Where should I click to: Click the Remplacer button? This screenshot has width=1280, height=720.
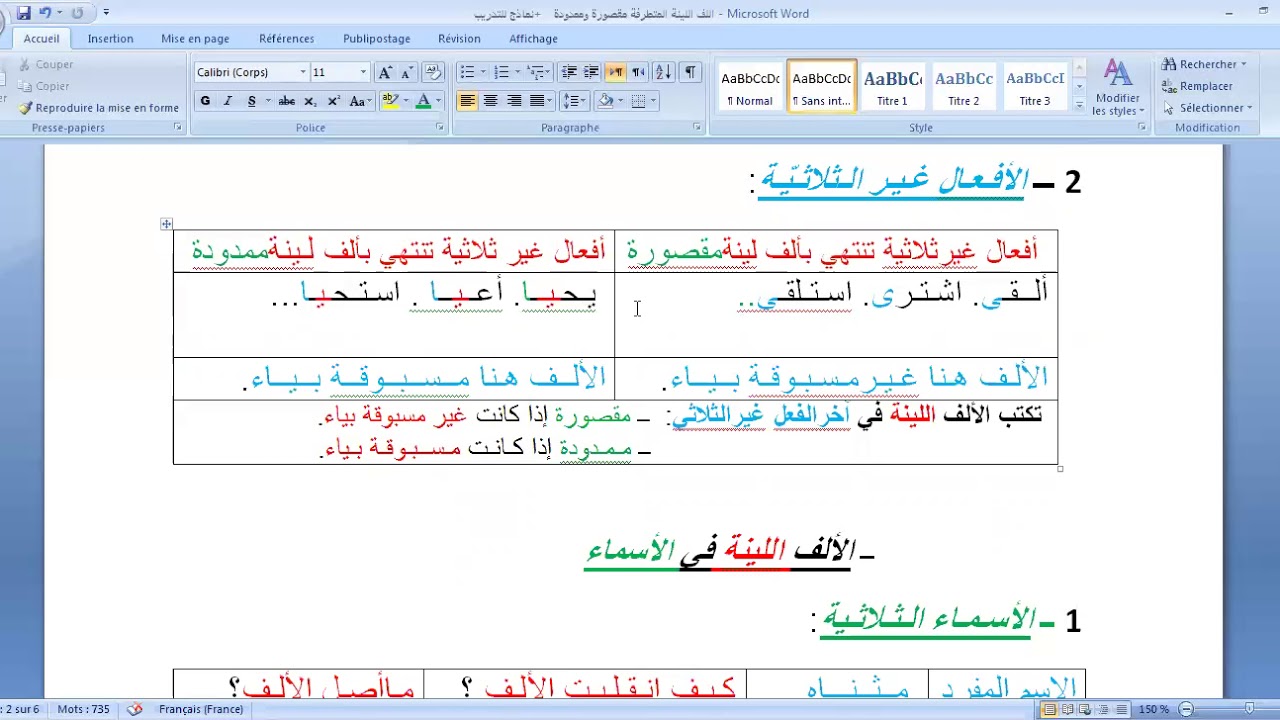1197,86
